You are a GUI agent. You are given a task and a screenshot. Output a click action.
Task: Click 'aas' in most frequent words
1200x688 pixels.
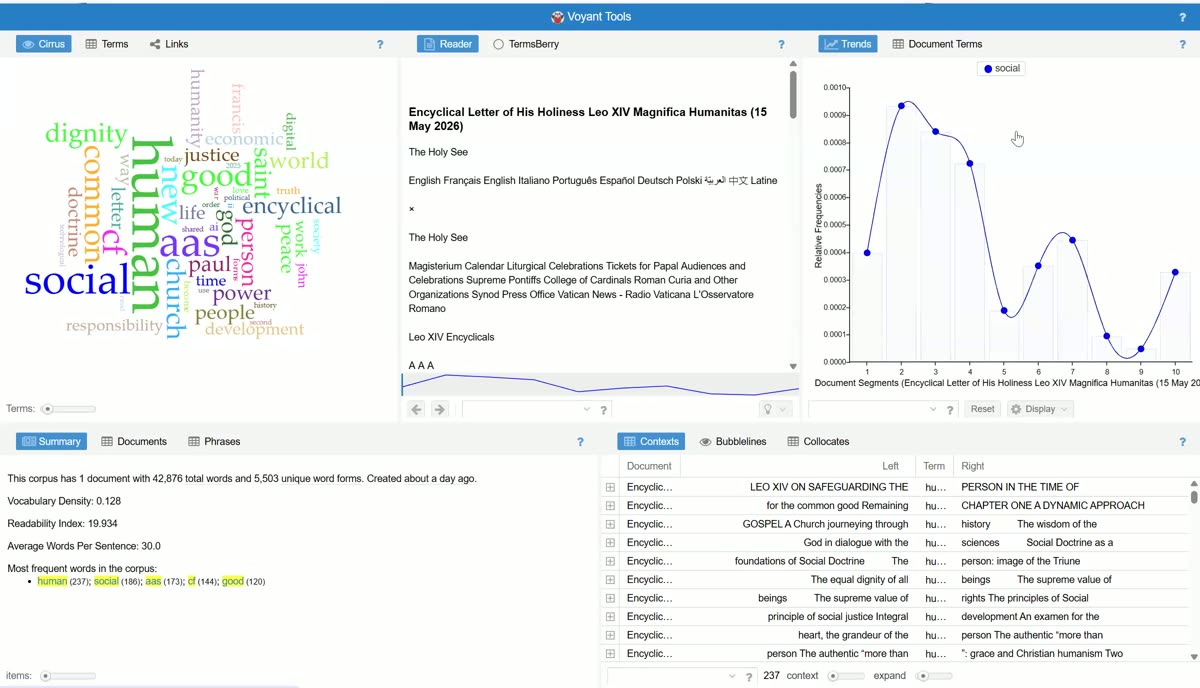pyautogui.click(x=153, y=581)
